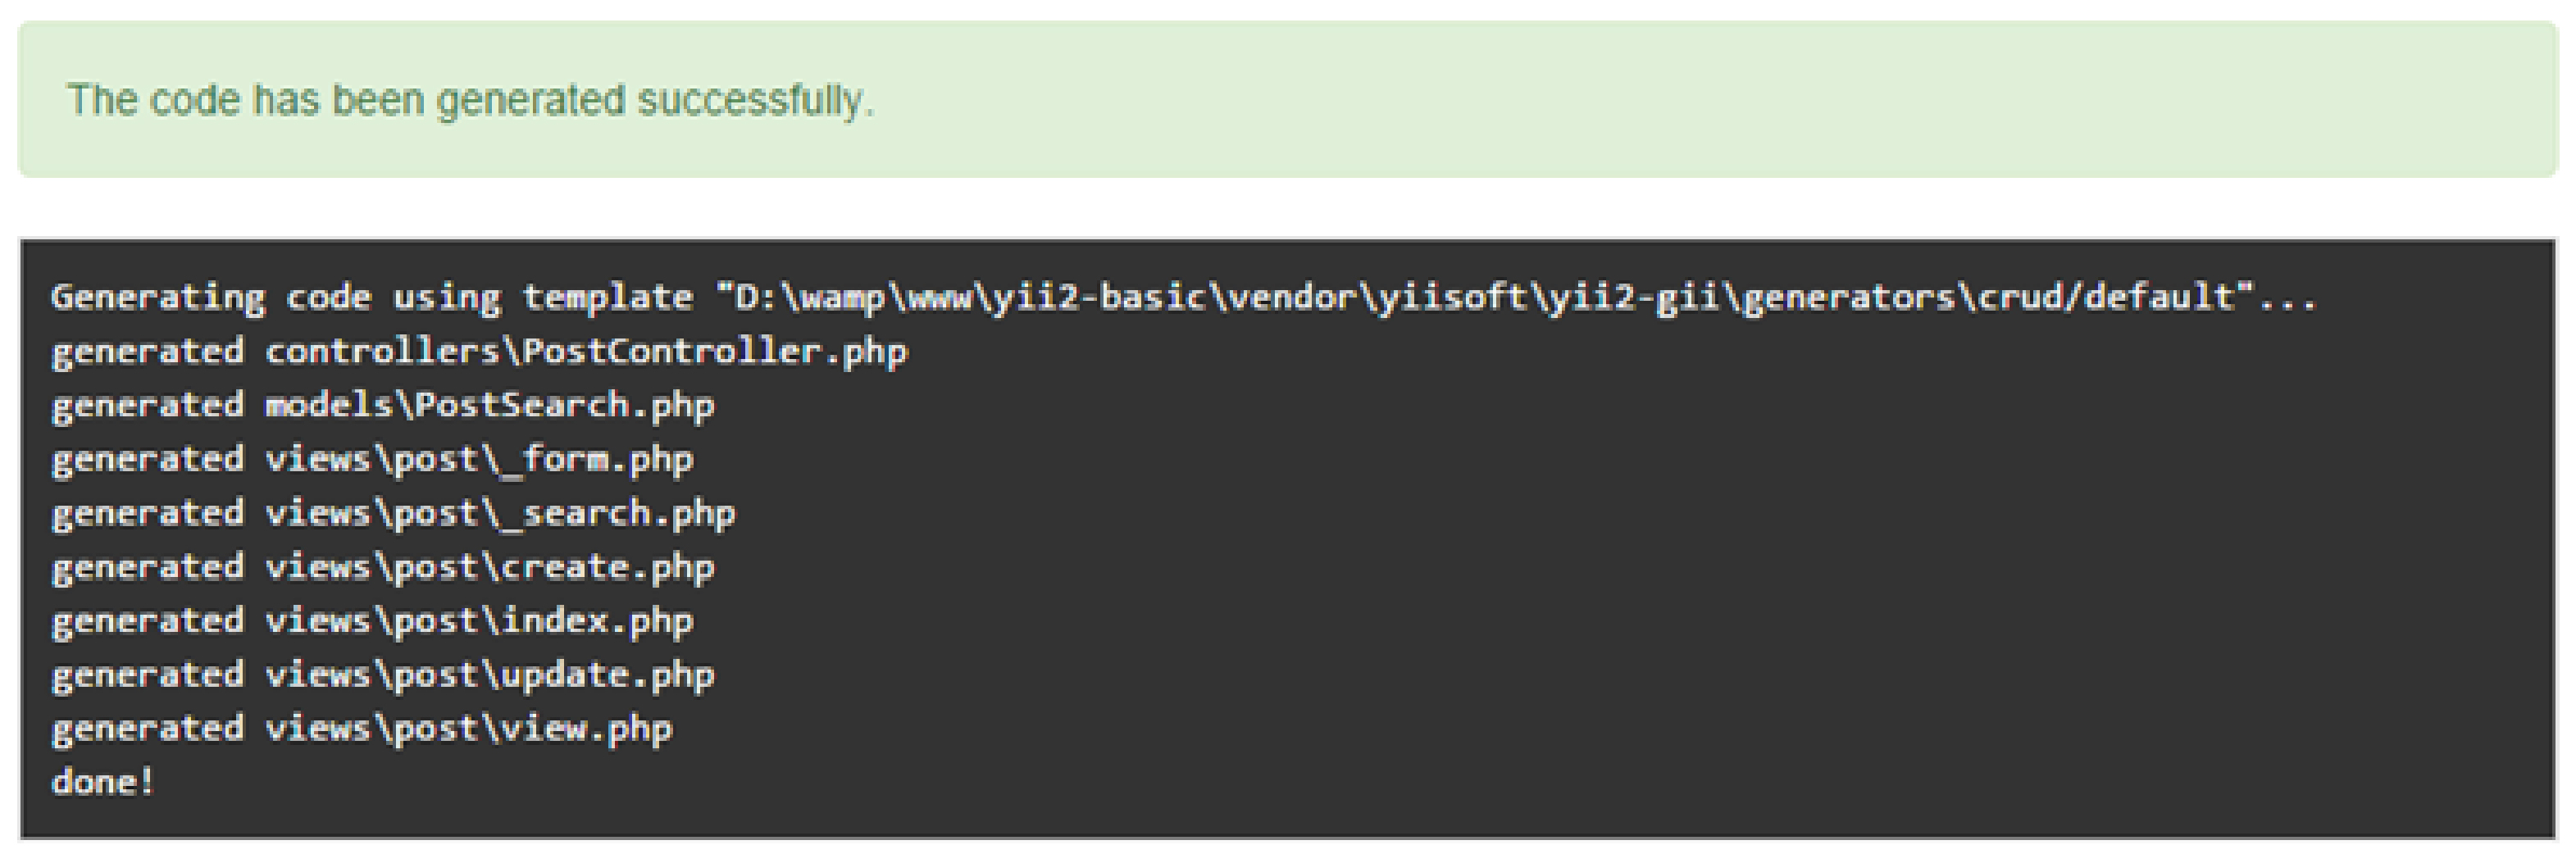2576x854 pixels.
Task: Select the views\post\_search.php line
Action: pyautogui.click(x=393, y=514)
